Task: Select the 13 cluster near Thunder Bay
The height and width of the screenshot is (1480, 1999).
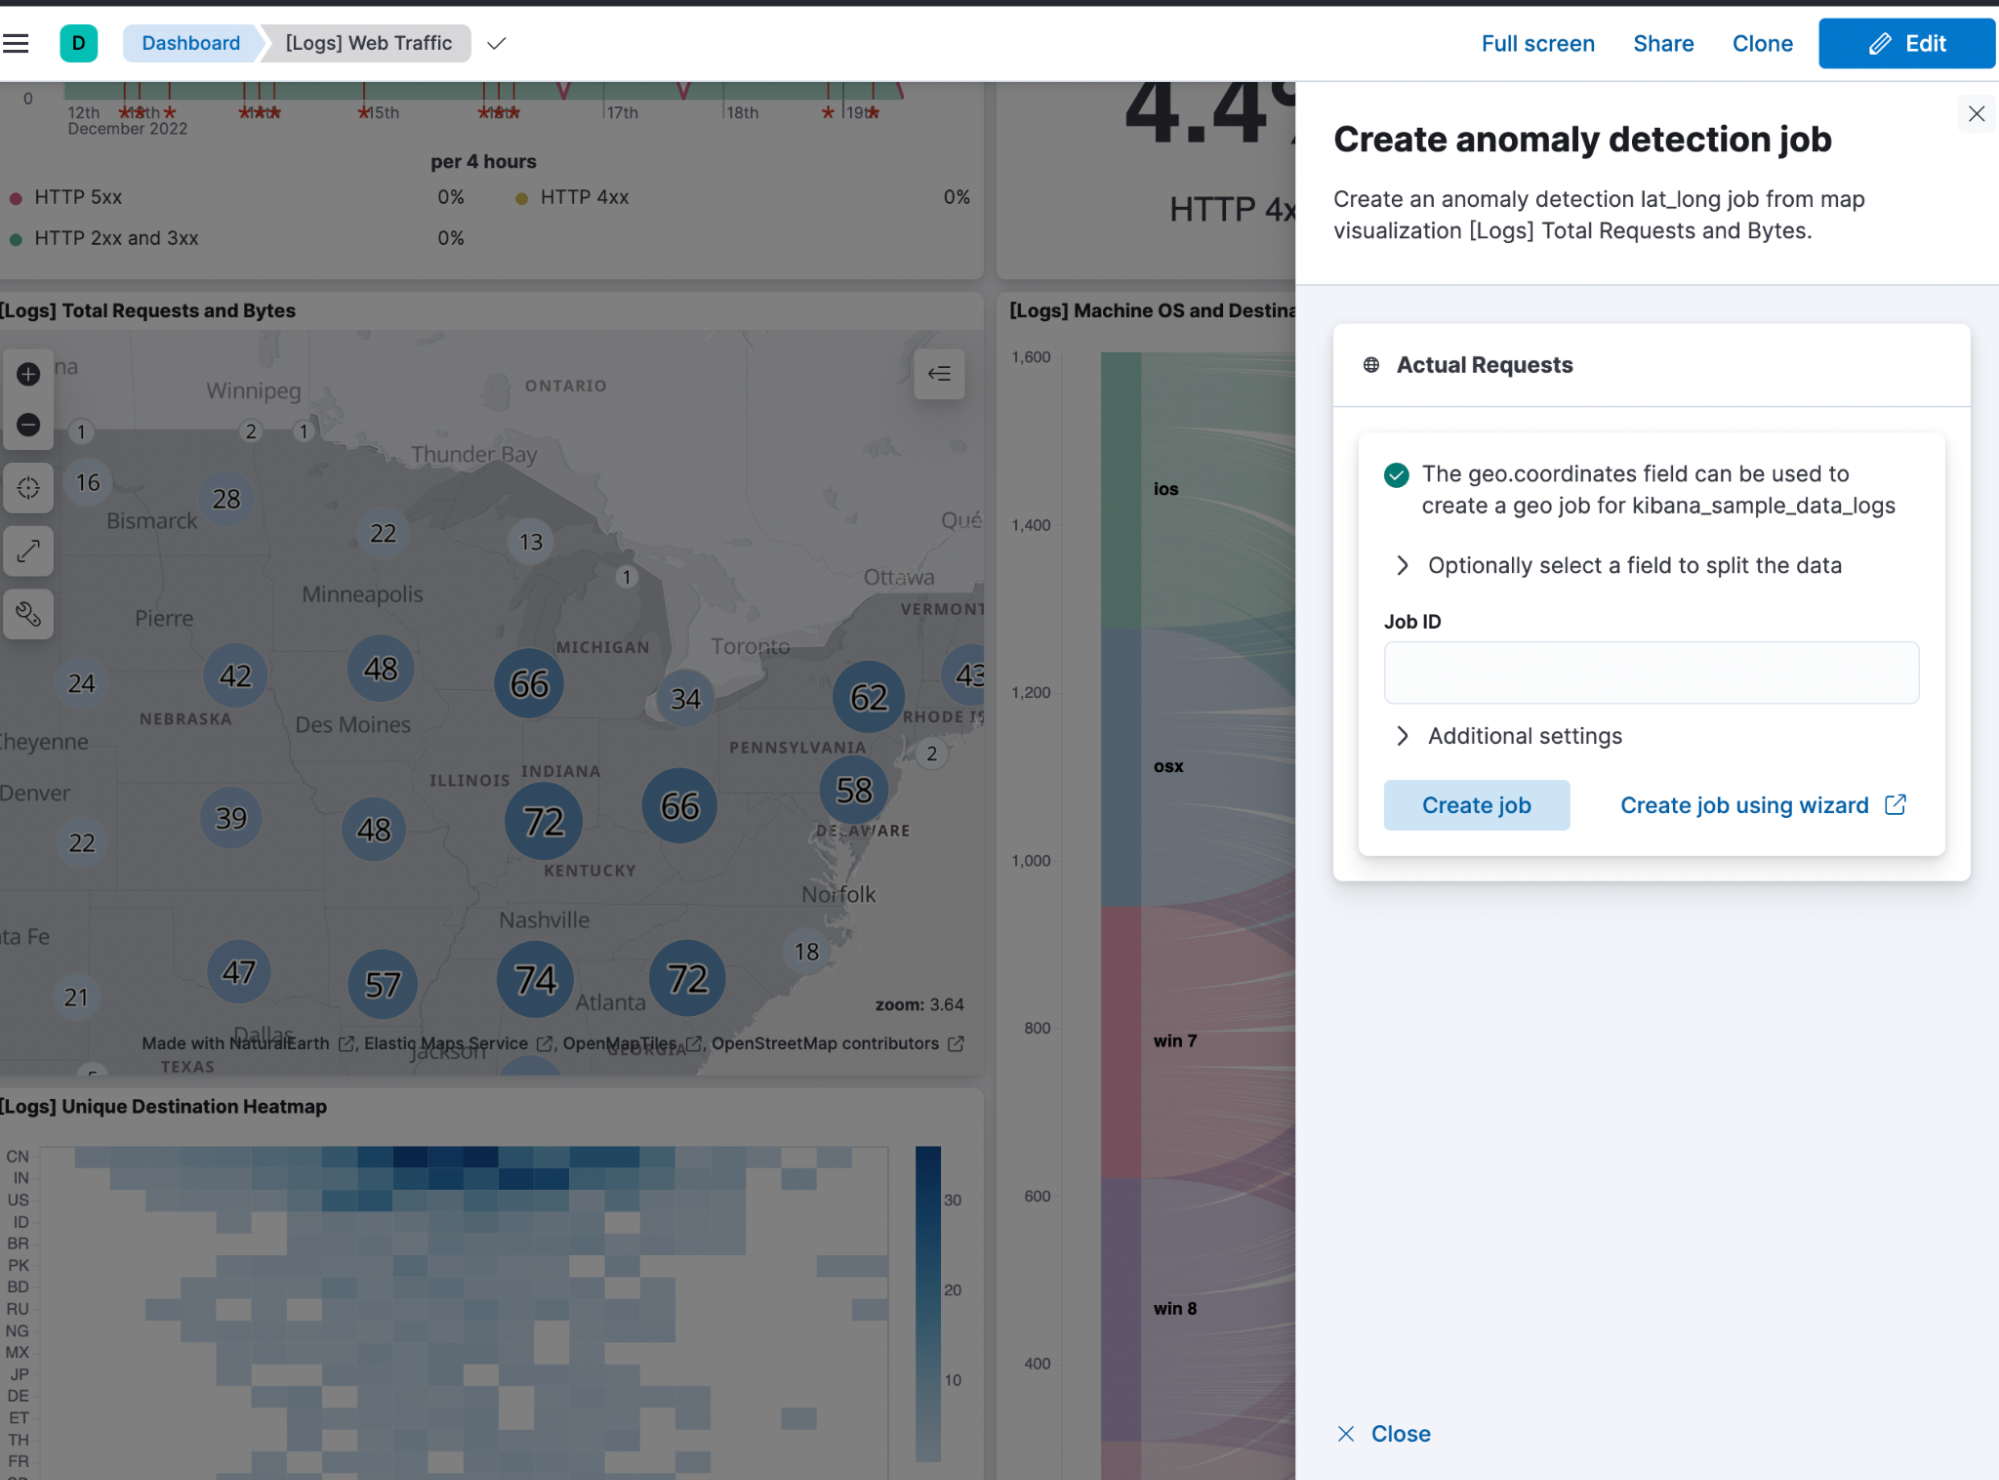Action: [530, 542]
